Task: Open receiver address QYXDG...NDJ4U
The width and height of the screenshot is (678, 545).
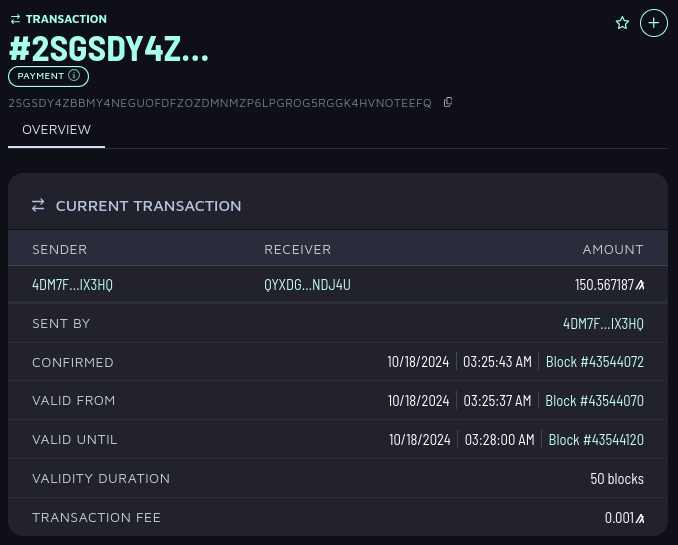Action: click(x=307, y=285)
